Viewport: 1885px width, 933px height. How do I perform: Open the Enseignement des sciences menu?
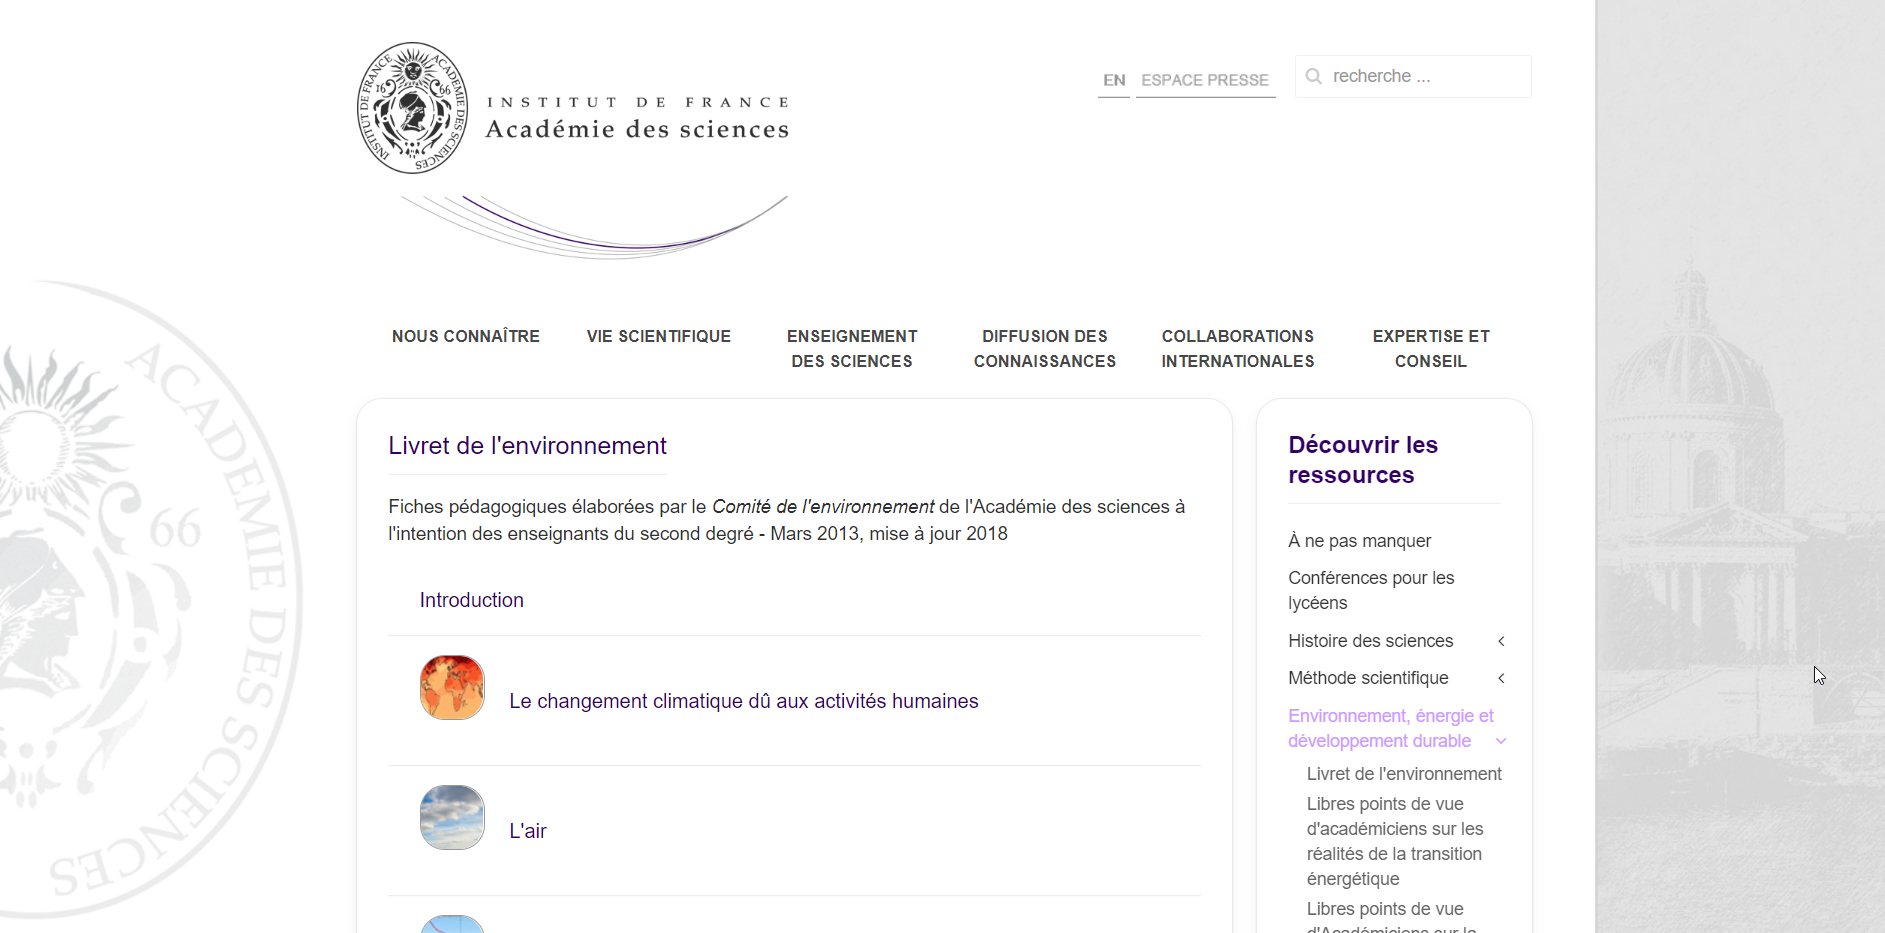852,349
